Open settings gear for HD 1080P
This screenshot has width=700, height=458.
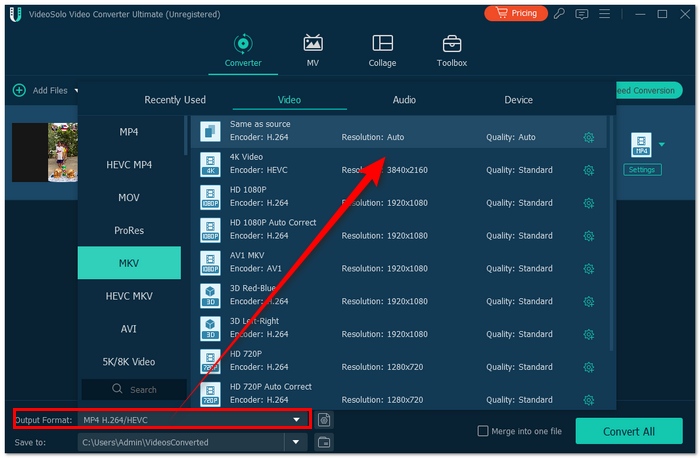coord(589,203)
